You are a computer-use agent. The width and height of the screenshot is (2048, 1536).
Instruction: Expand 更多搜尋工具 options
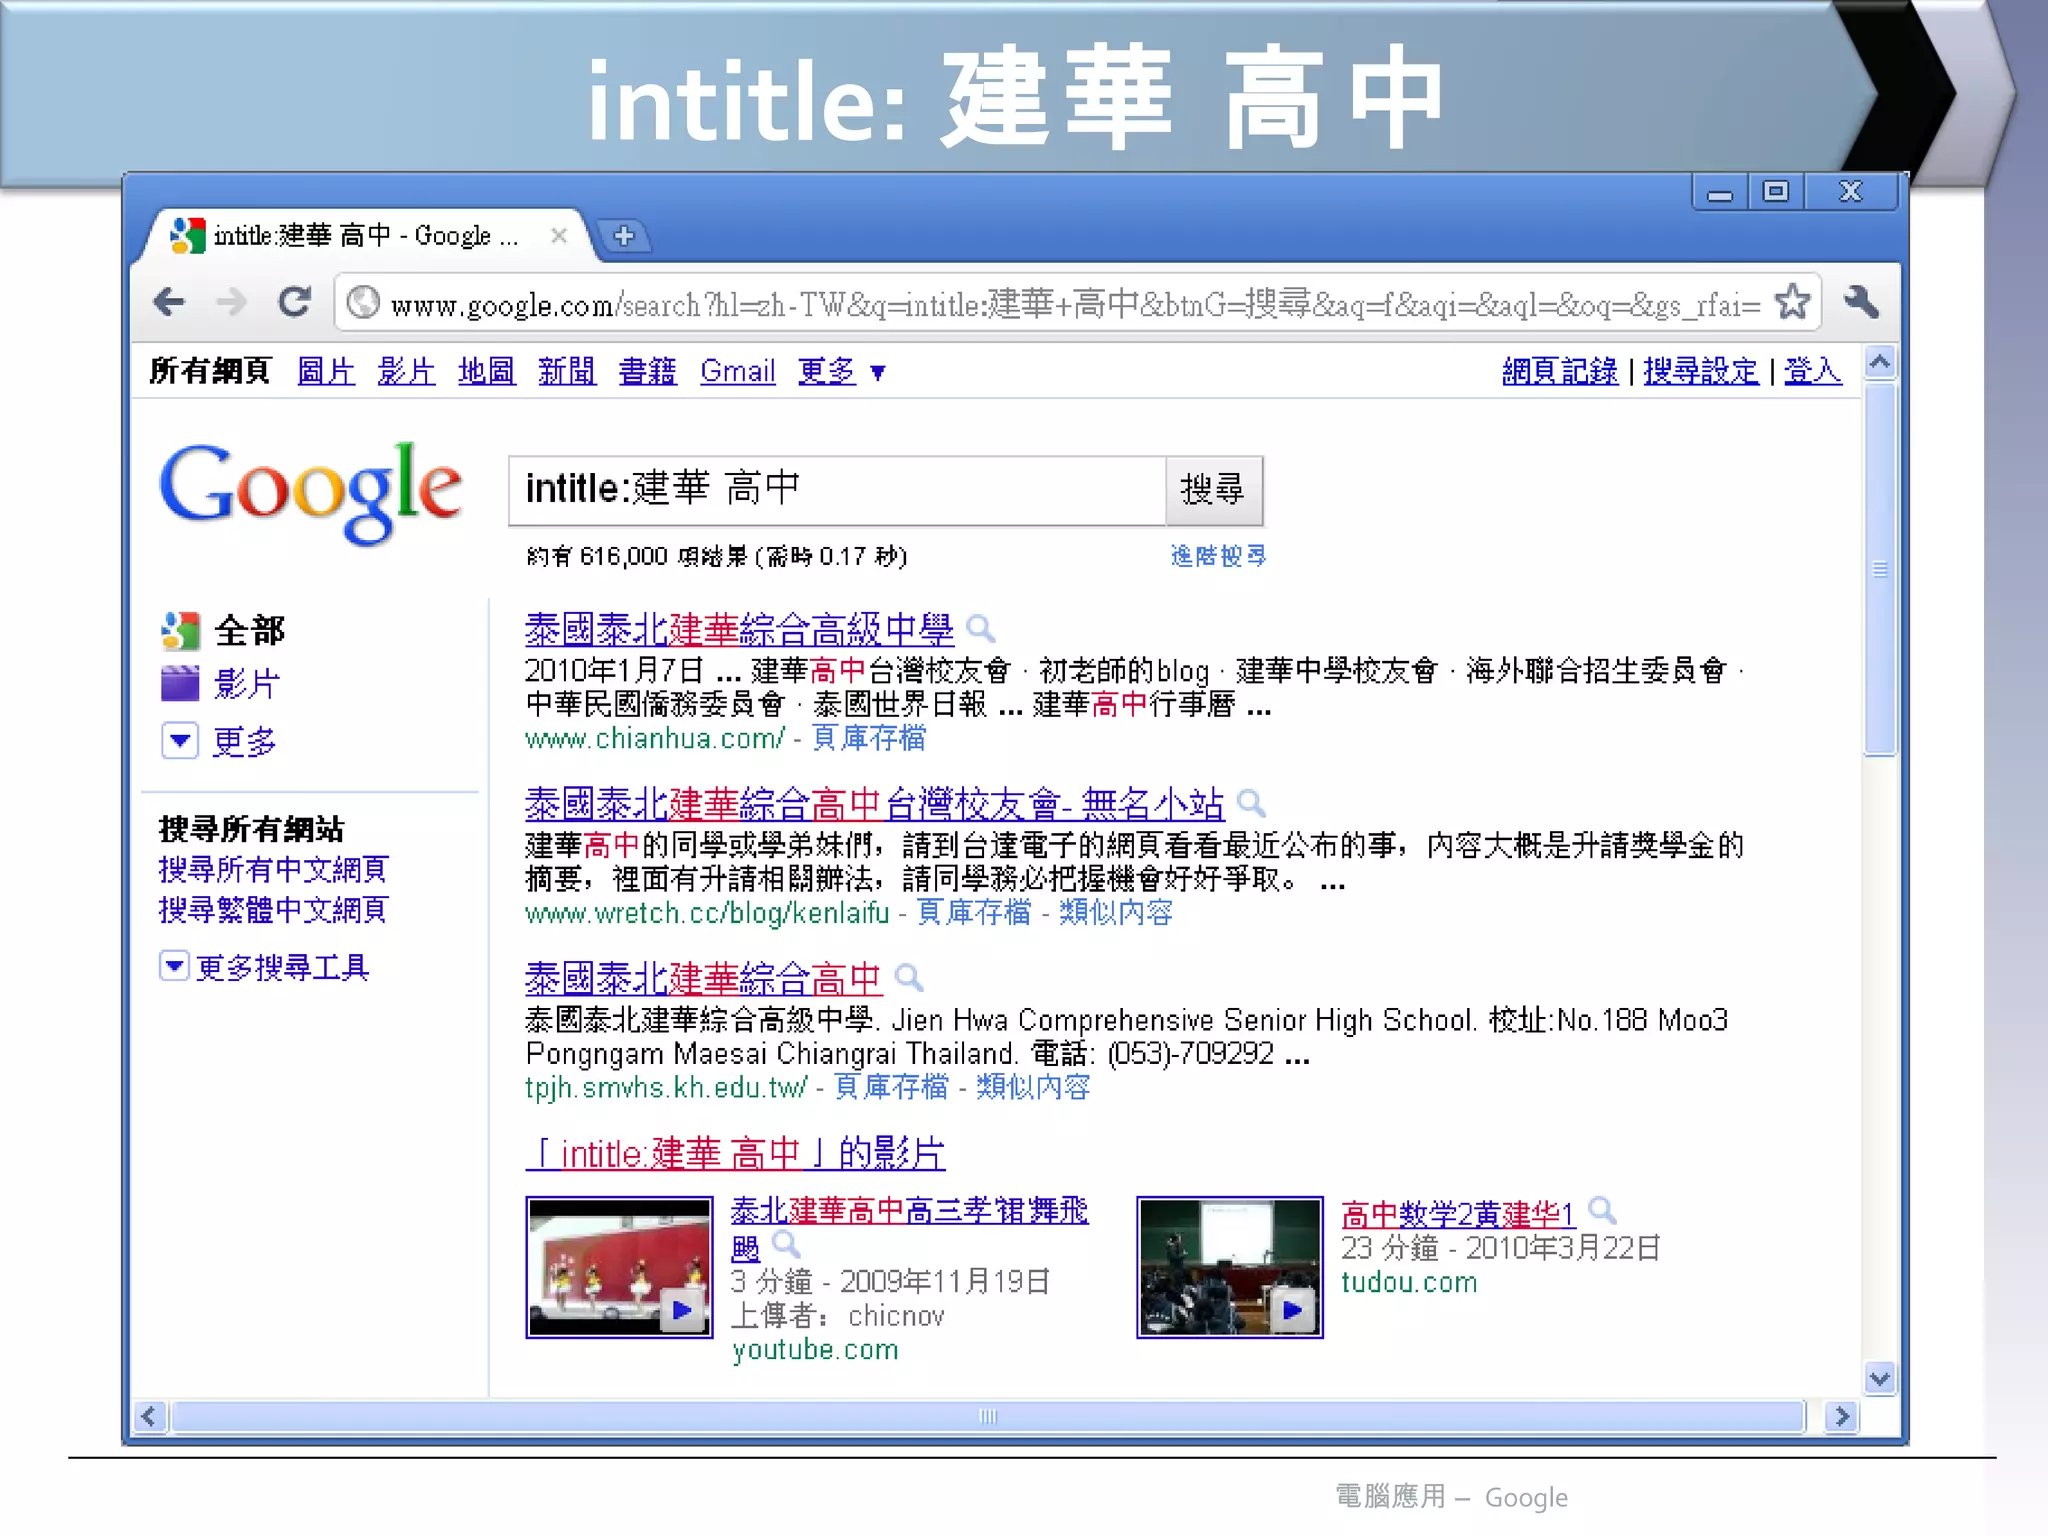tap(265, 967)
